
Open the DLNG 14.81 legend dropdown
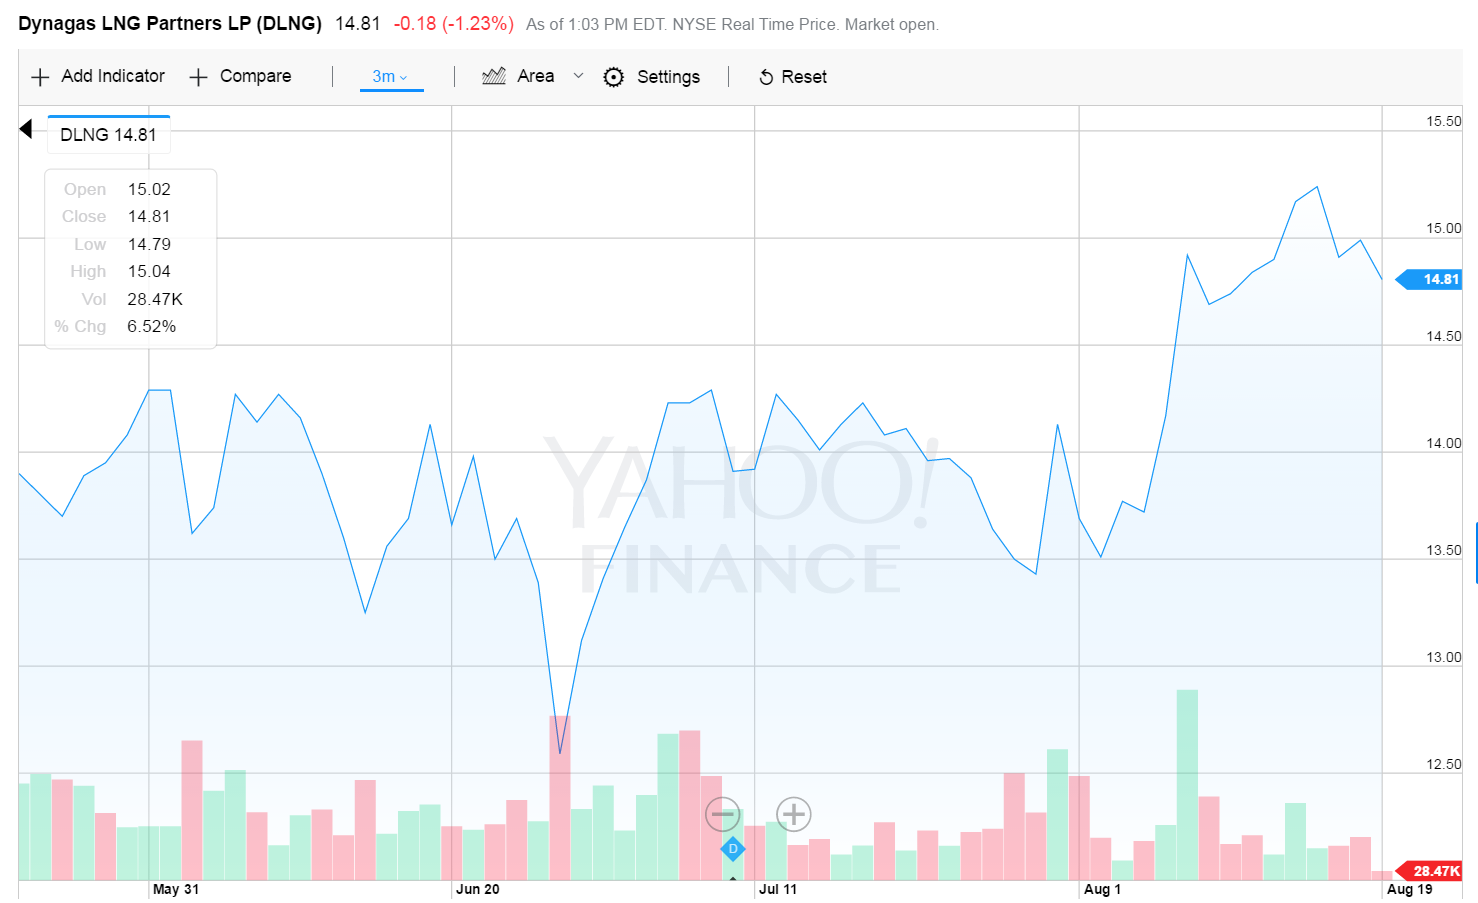point(108,133)
